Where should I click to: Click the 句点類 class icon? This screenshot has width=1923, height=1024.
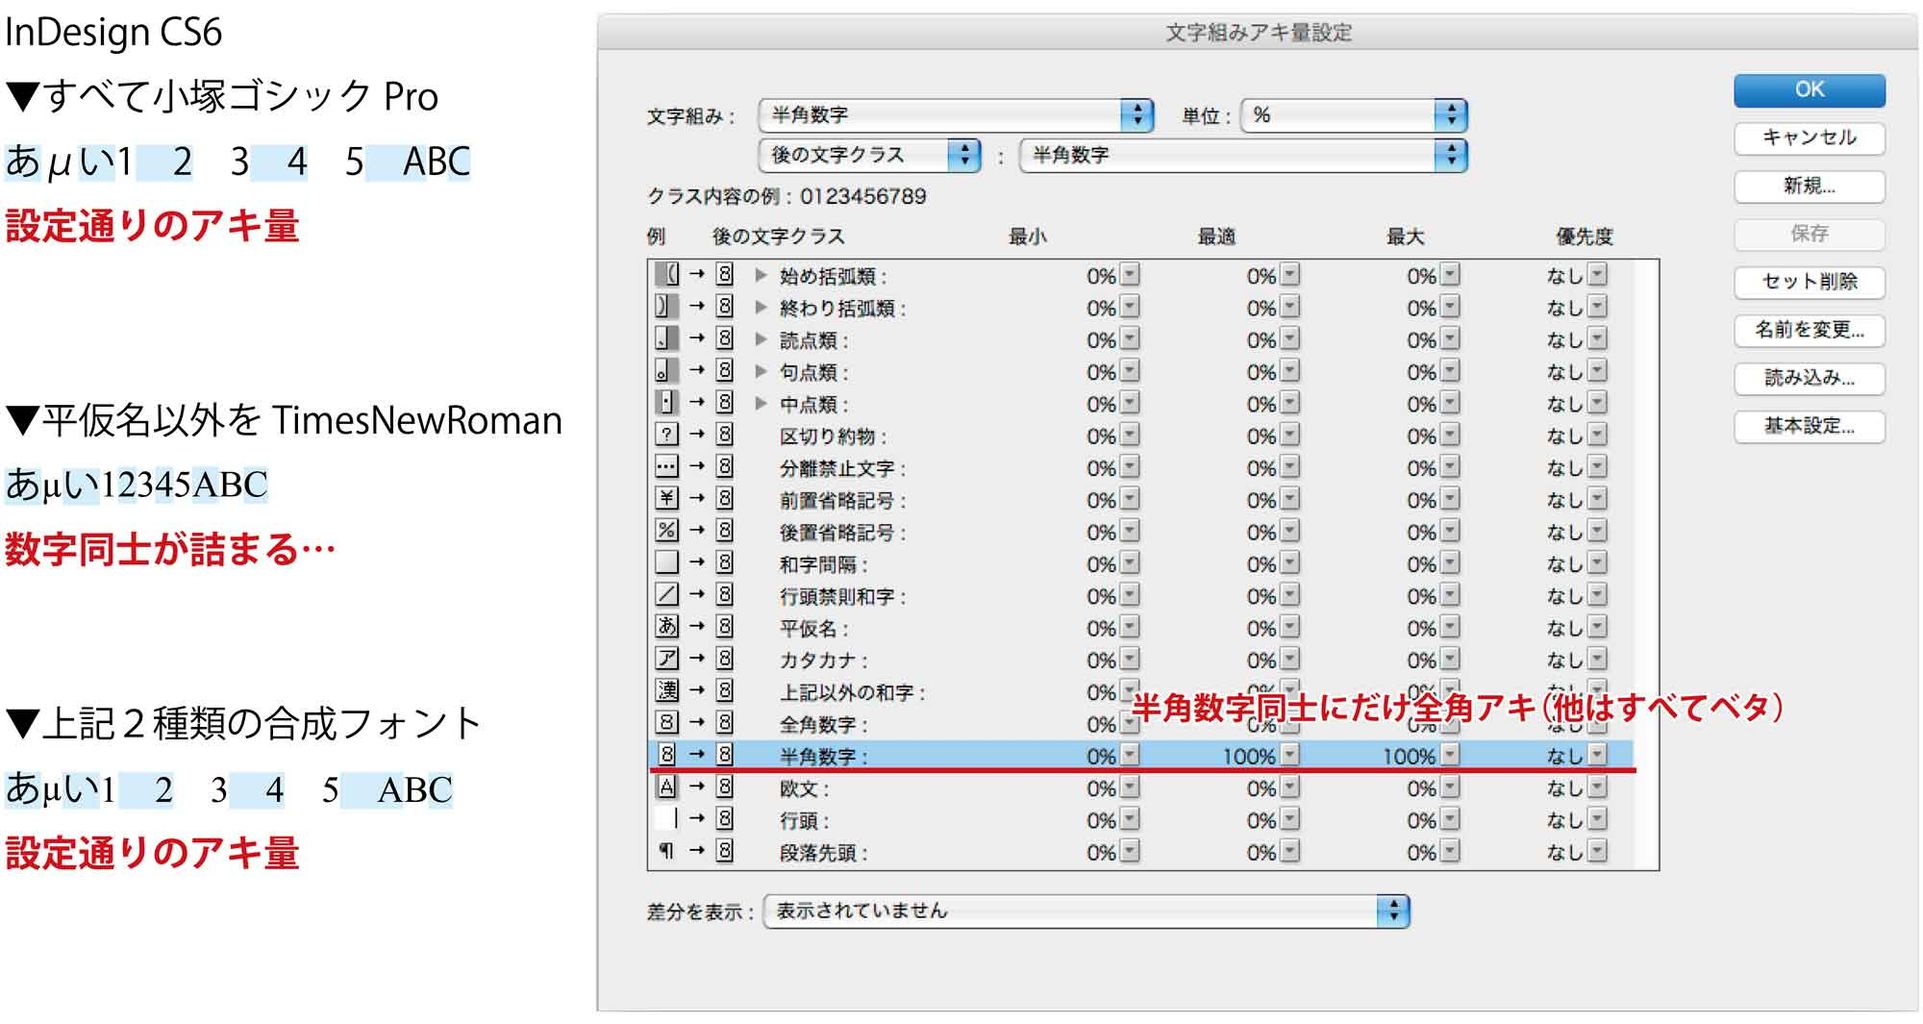point(667,370)
